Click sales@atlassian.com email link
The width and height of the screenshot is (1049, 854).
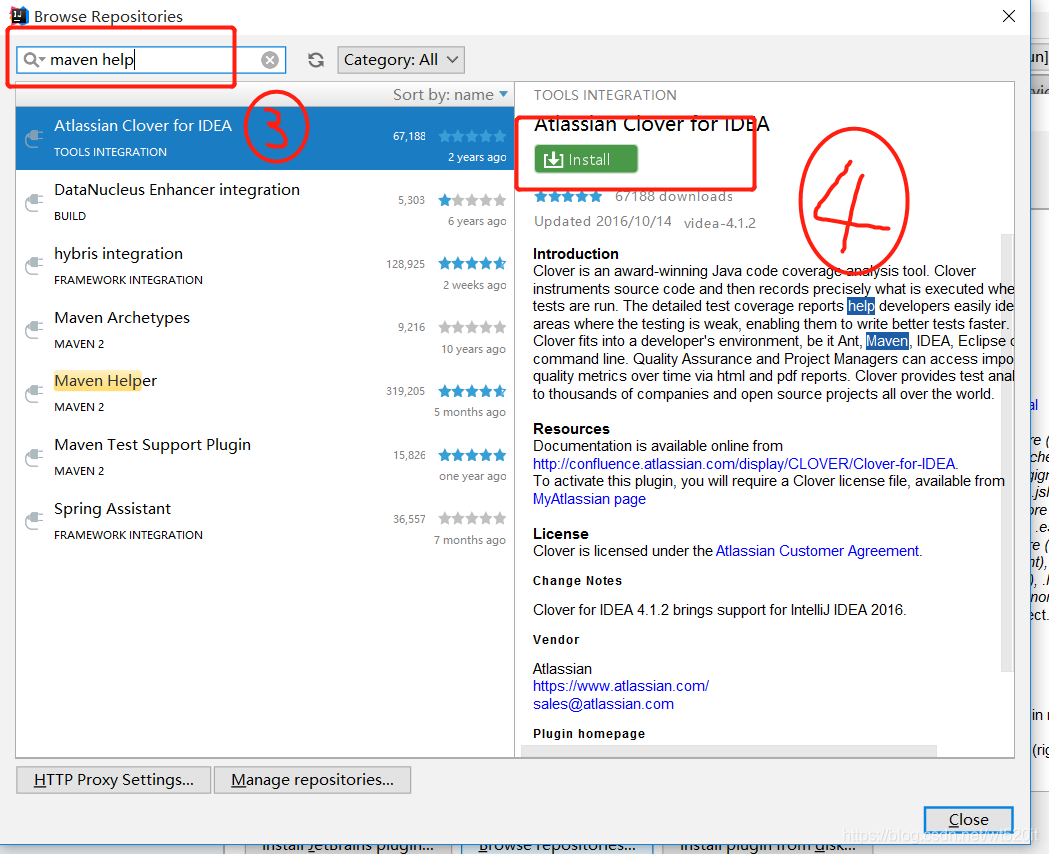tap(603, 704)
